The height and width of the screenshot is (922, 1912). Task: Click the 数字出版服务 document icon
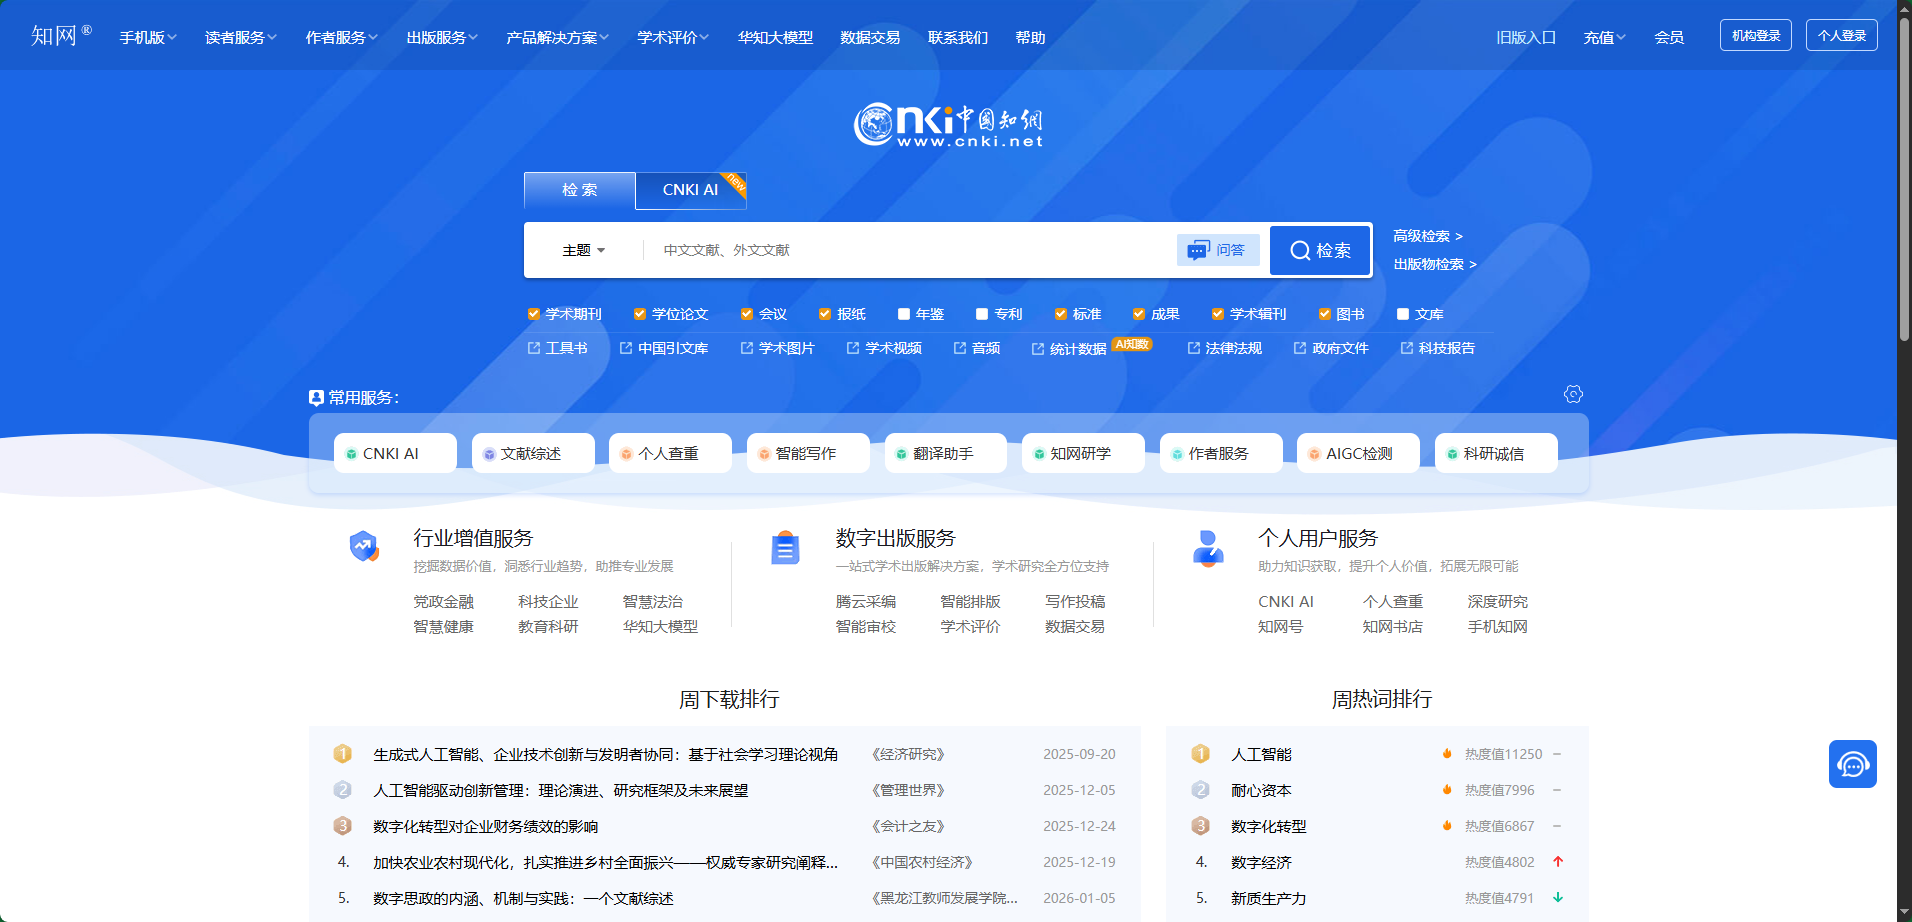[785, 548]
